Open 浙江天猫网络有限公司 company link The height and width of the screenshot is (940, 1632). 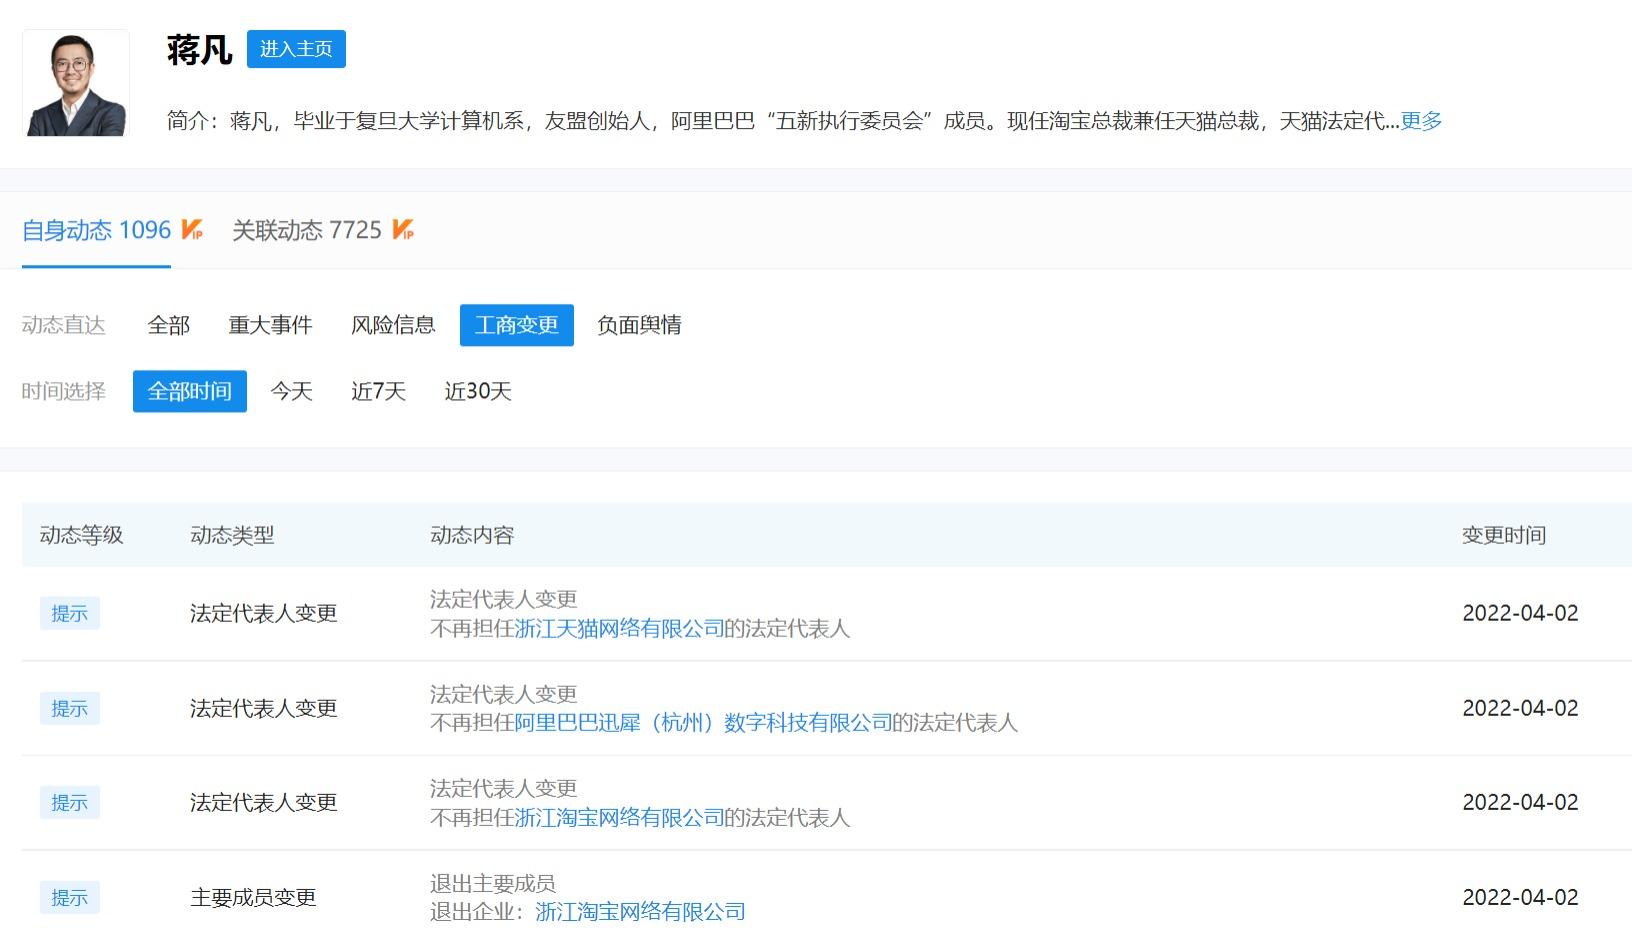tap(619, 628)
